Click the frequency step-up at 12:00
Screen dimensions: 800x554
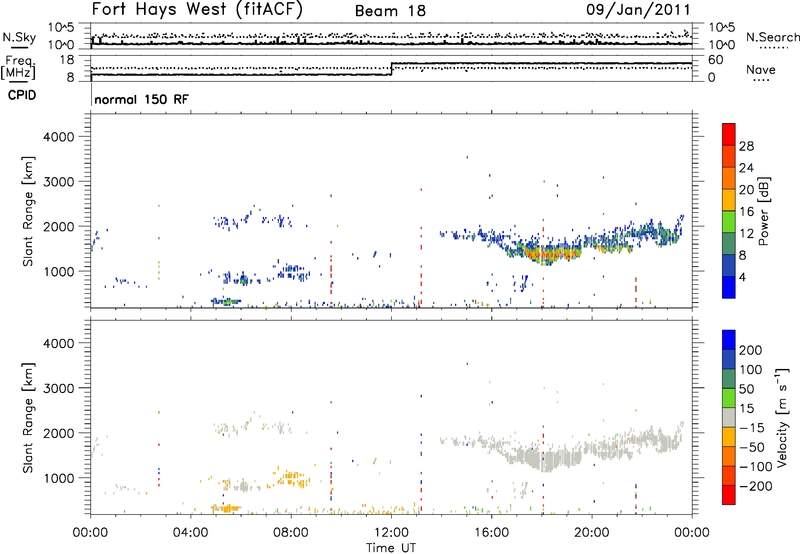[x=391, y=69]
